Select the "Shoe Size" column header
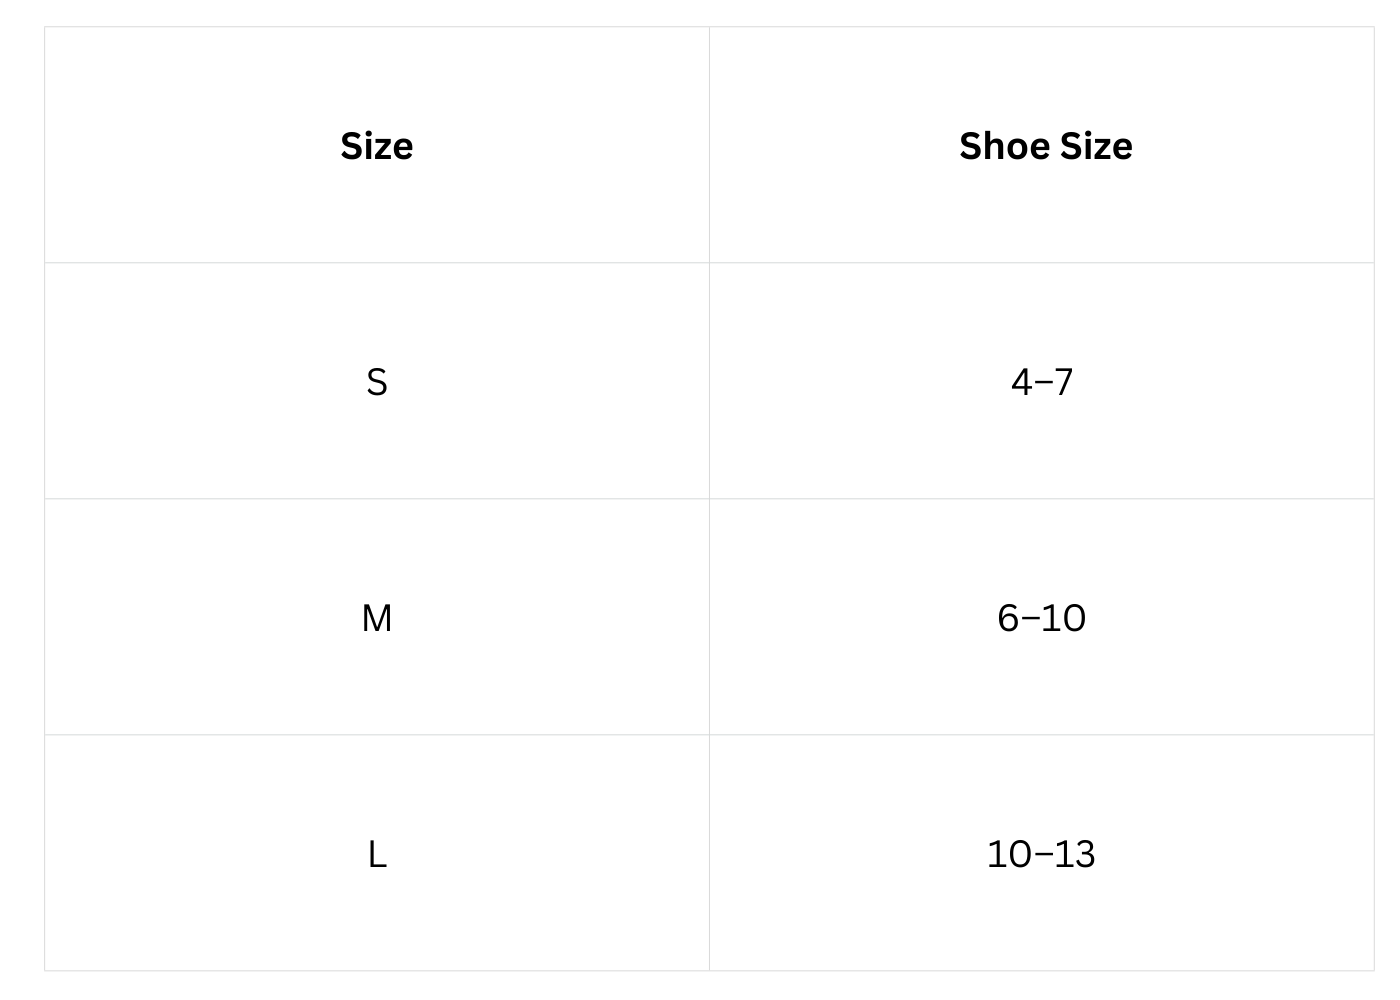The height and width of the screenshot is (1000, 1400). tap(1045, 146)
